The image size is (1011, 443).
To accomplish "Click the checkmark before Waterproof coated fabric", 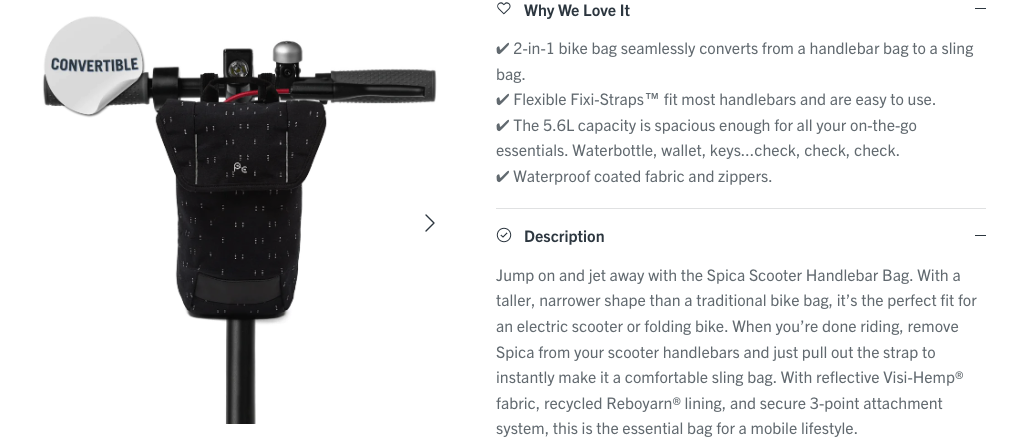I will tap(503, 177).
